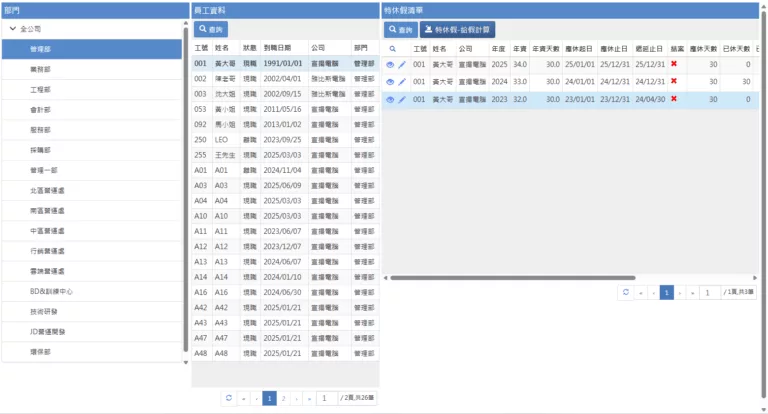Click the employee page number input field

click(326, 398)
